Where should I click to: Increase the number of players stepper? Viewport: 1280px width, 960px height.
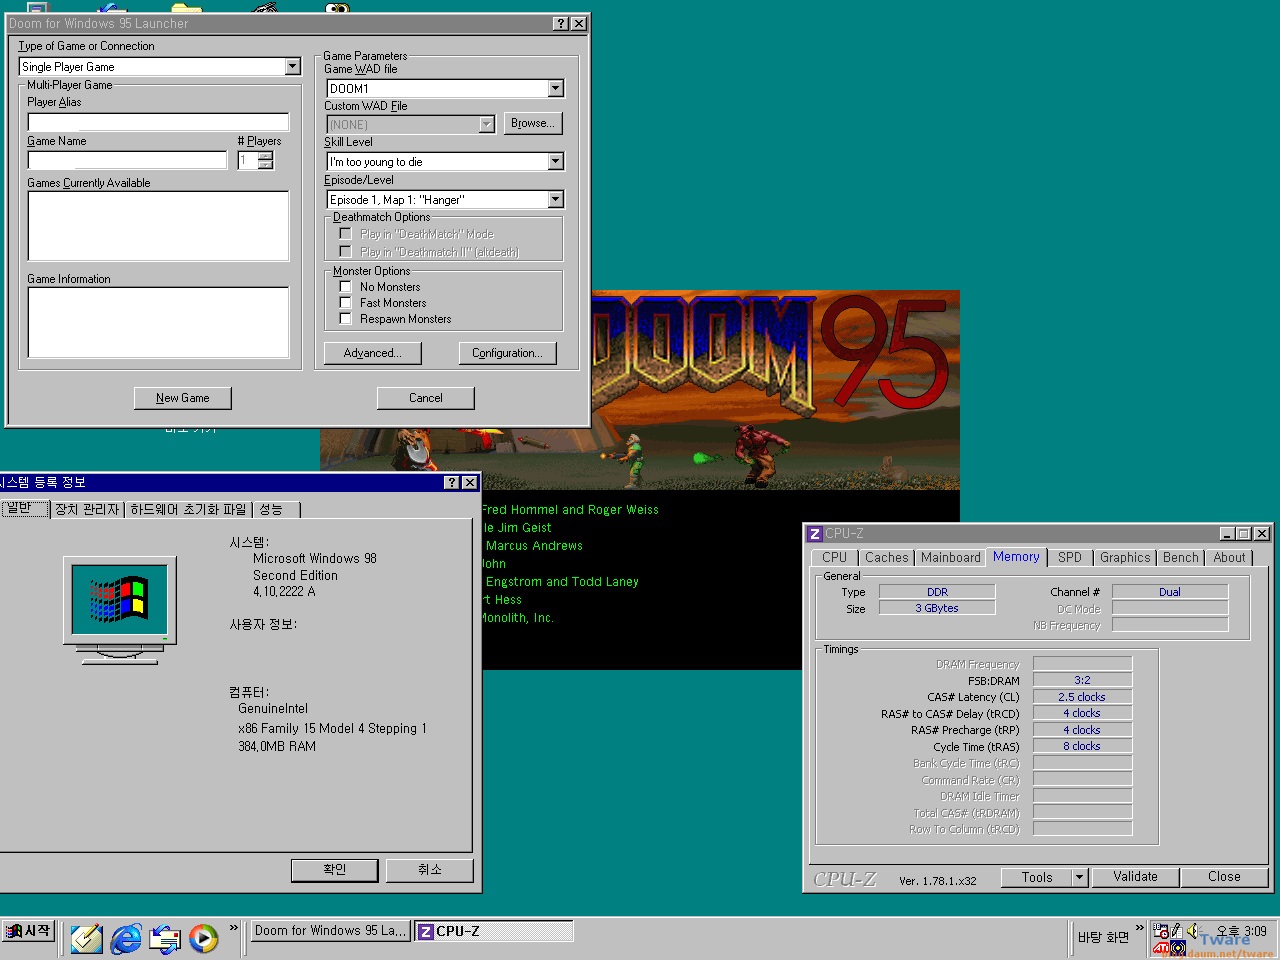click(x=265, y=156)
